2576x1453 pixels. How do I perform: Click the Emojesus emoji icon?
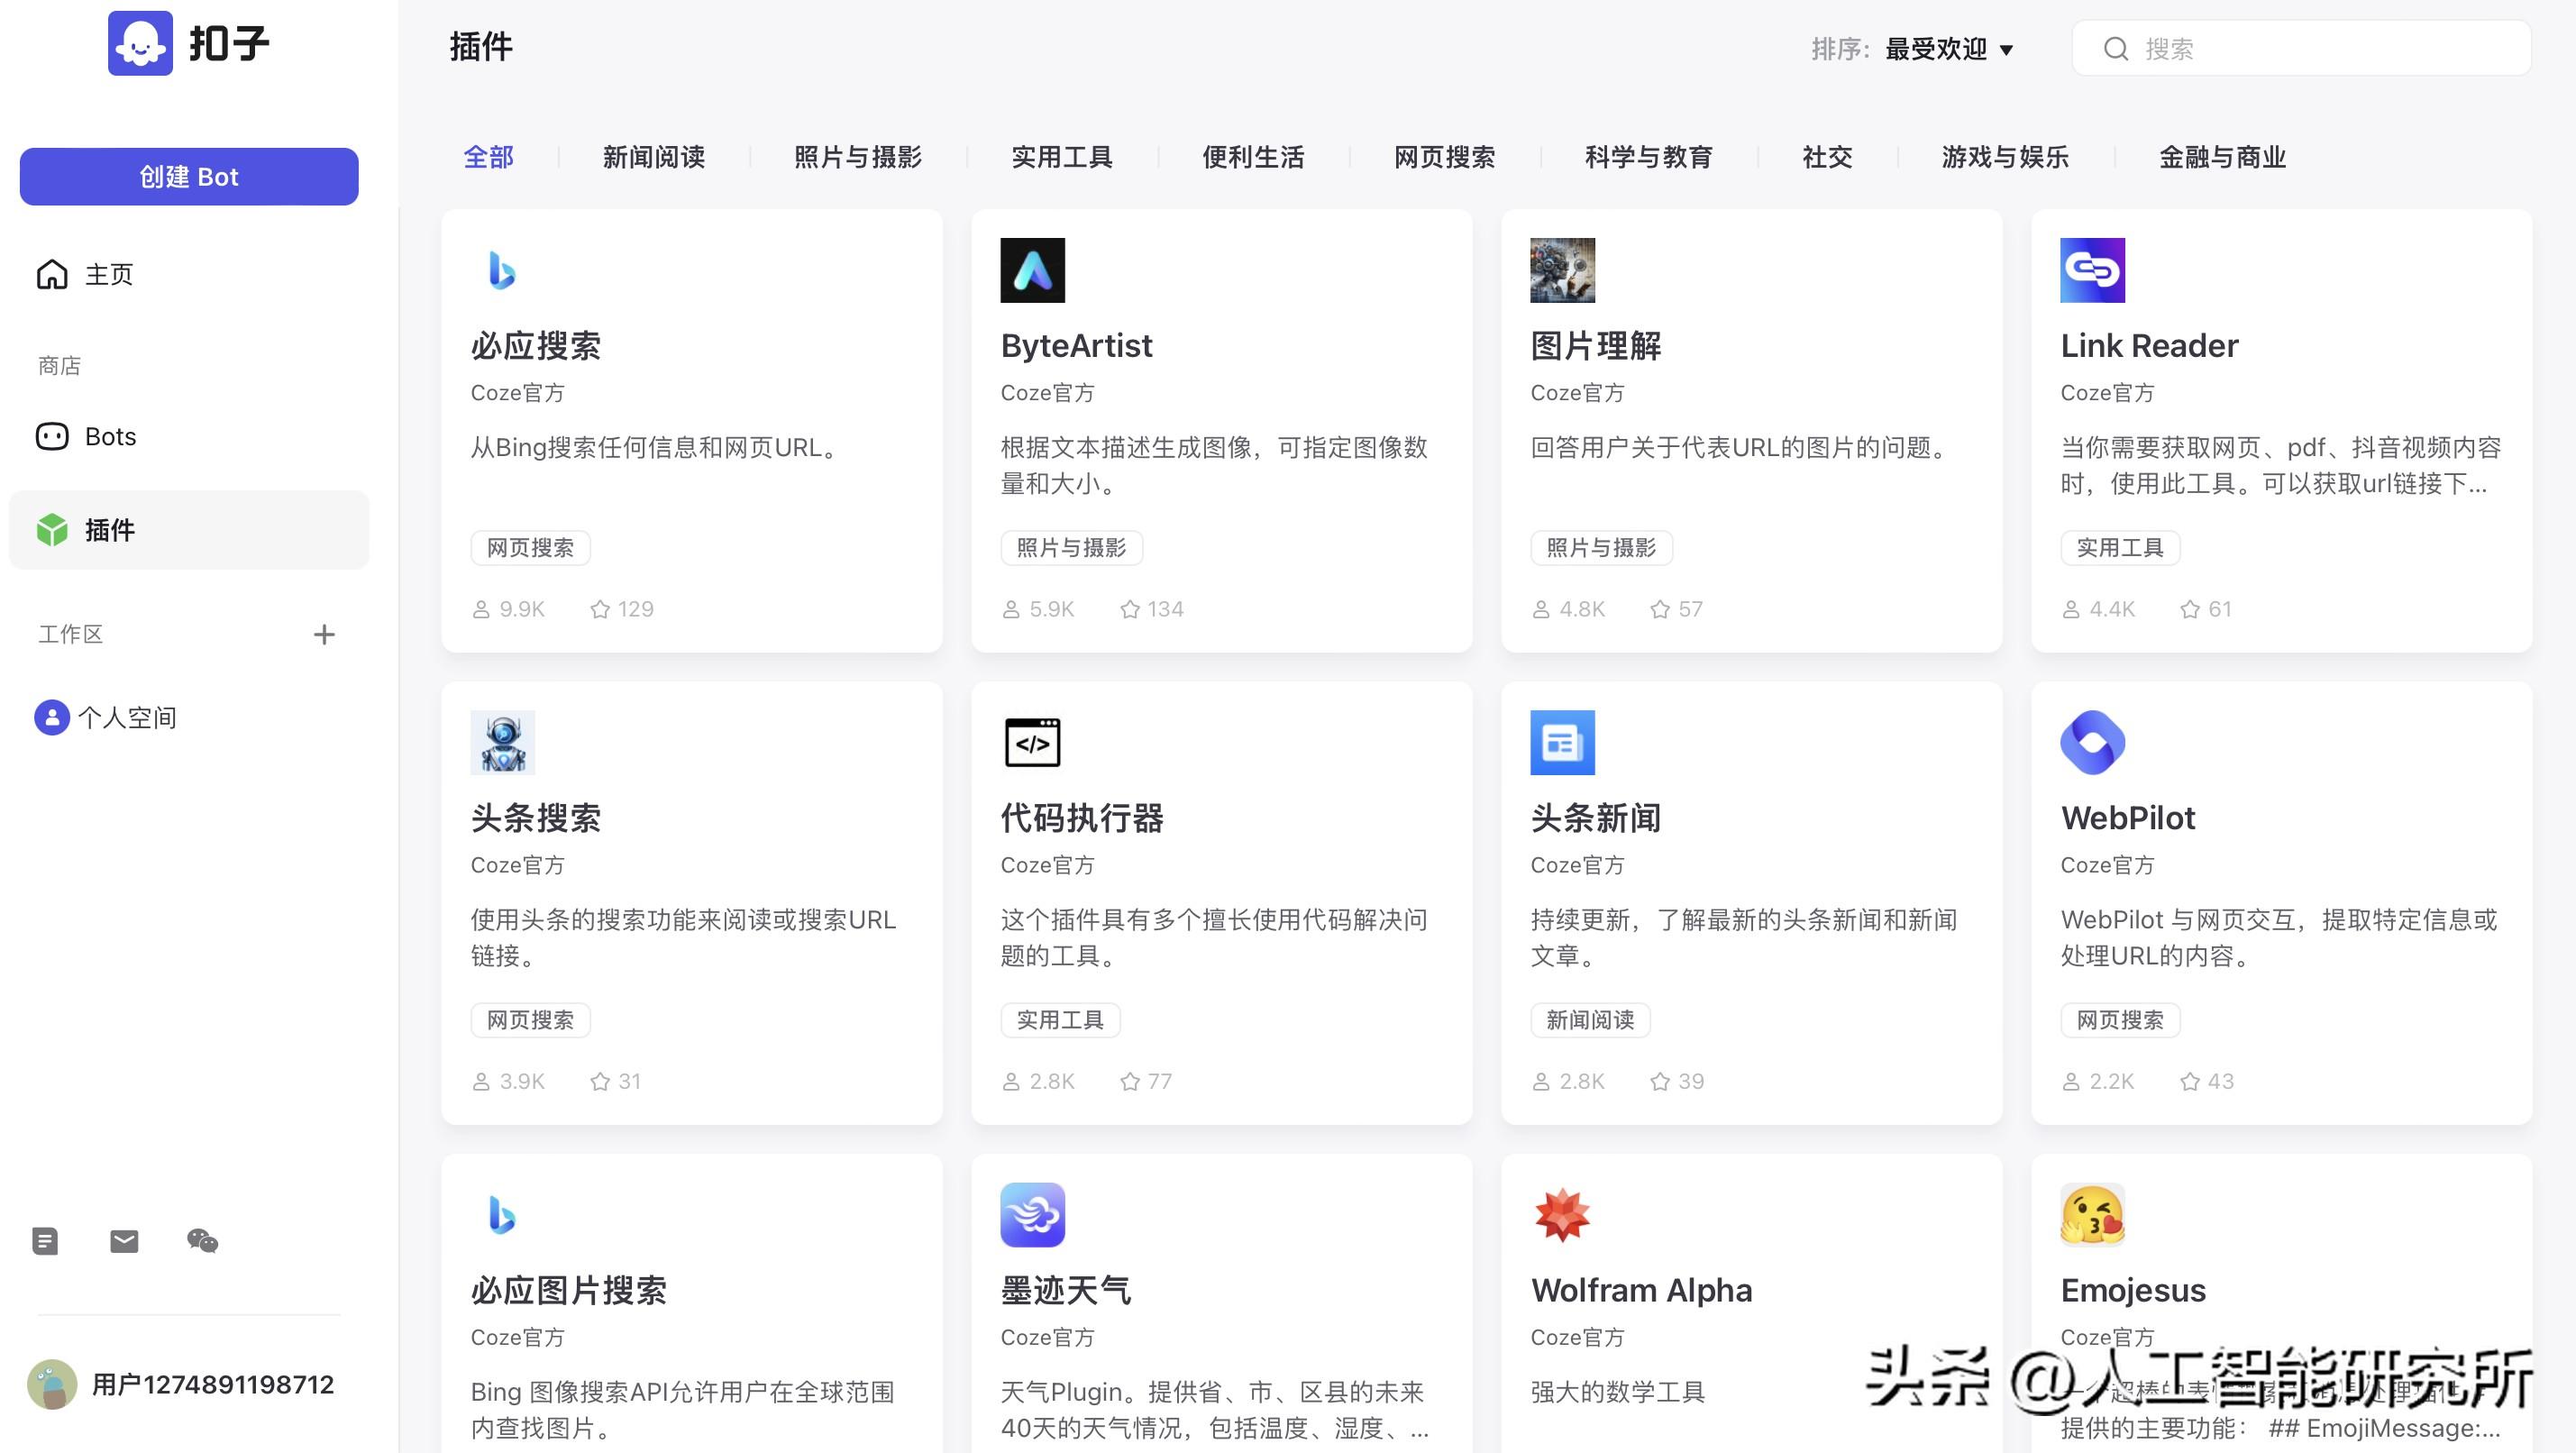2092,1215
